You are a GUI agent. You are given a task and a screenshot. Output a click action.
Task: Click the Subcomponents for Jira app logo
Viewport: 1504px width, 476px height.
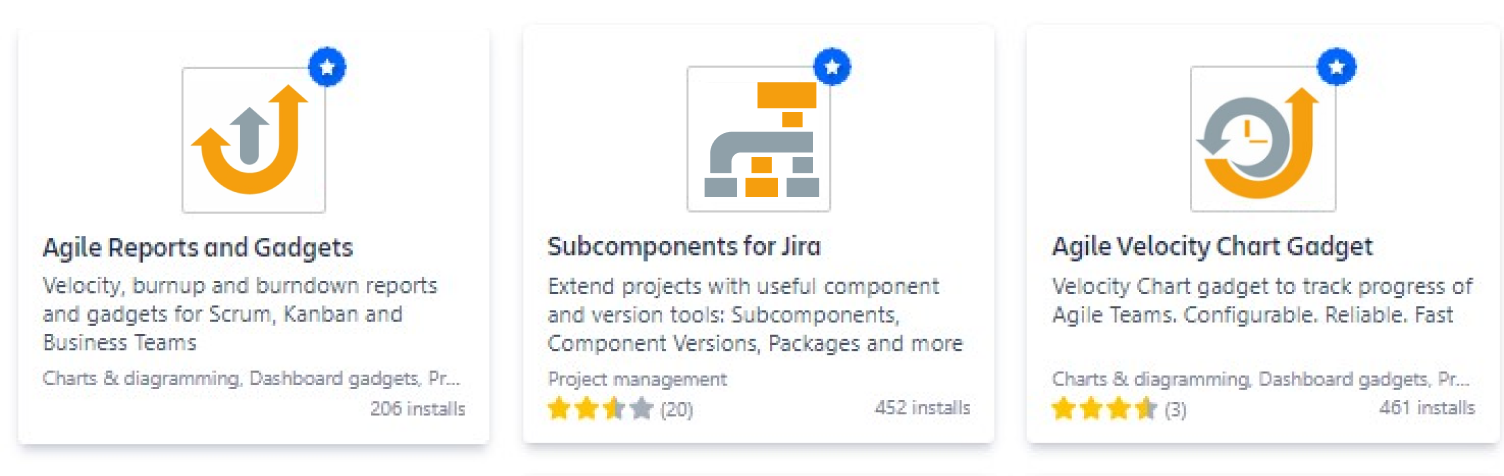click(759, 139)
